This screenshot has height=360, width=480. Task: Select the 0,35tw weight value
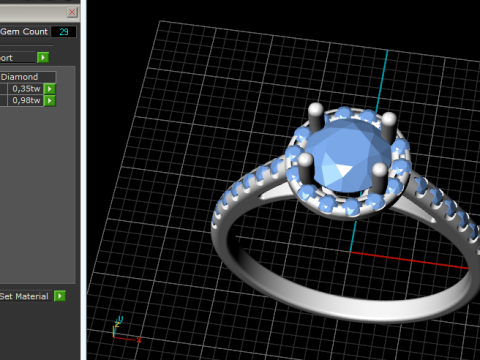pyautogui.click(x=26, y=89)
